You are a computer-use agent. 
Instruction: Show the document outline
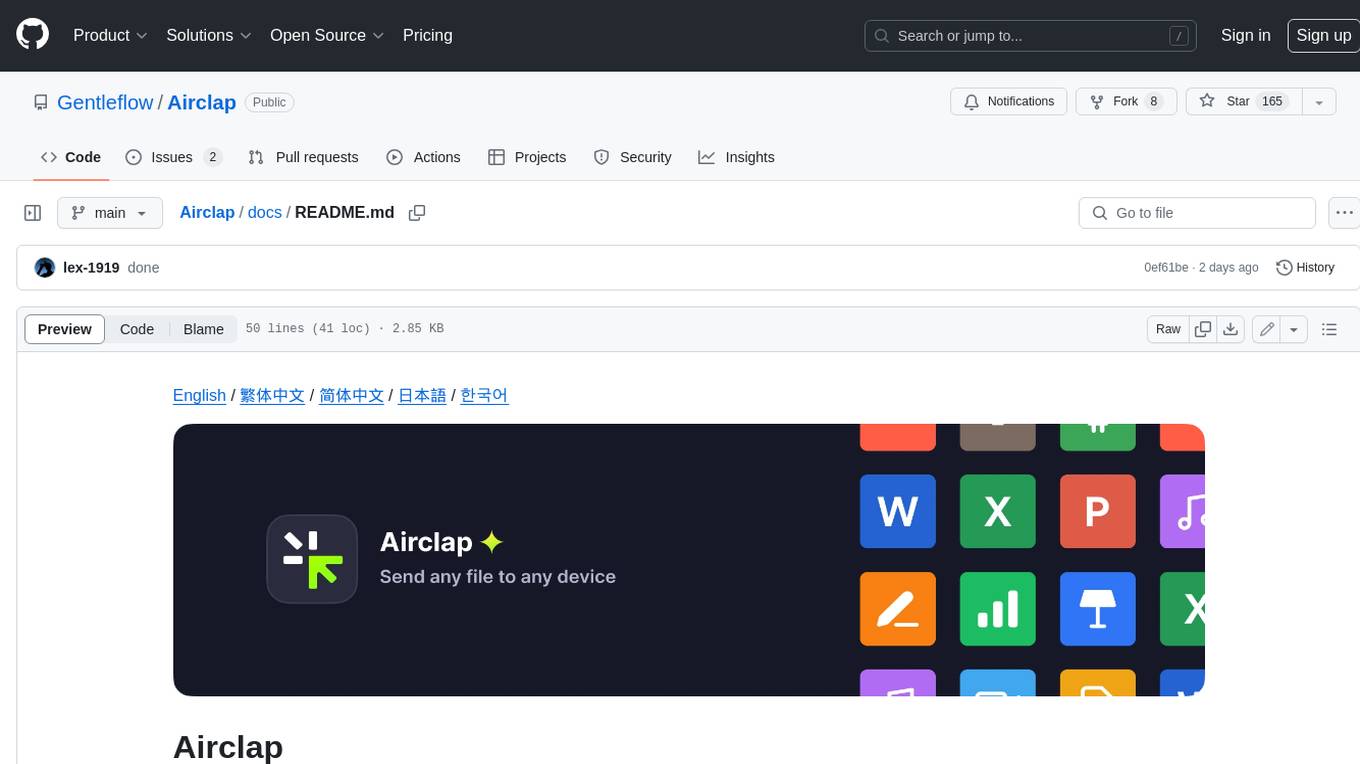1329,329
